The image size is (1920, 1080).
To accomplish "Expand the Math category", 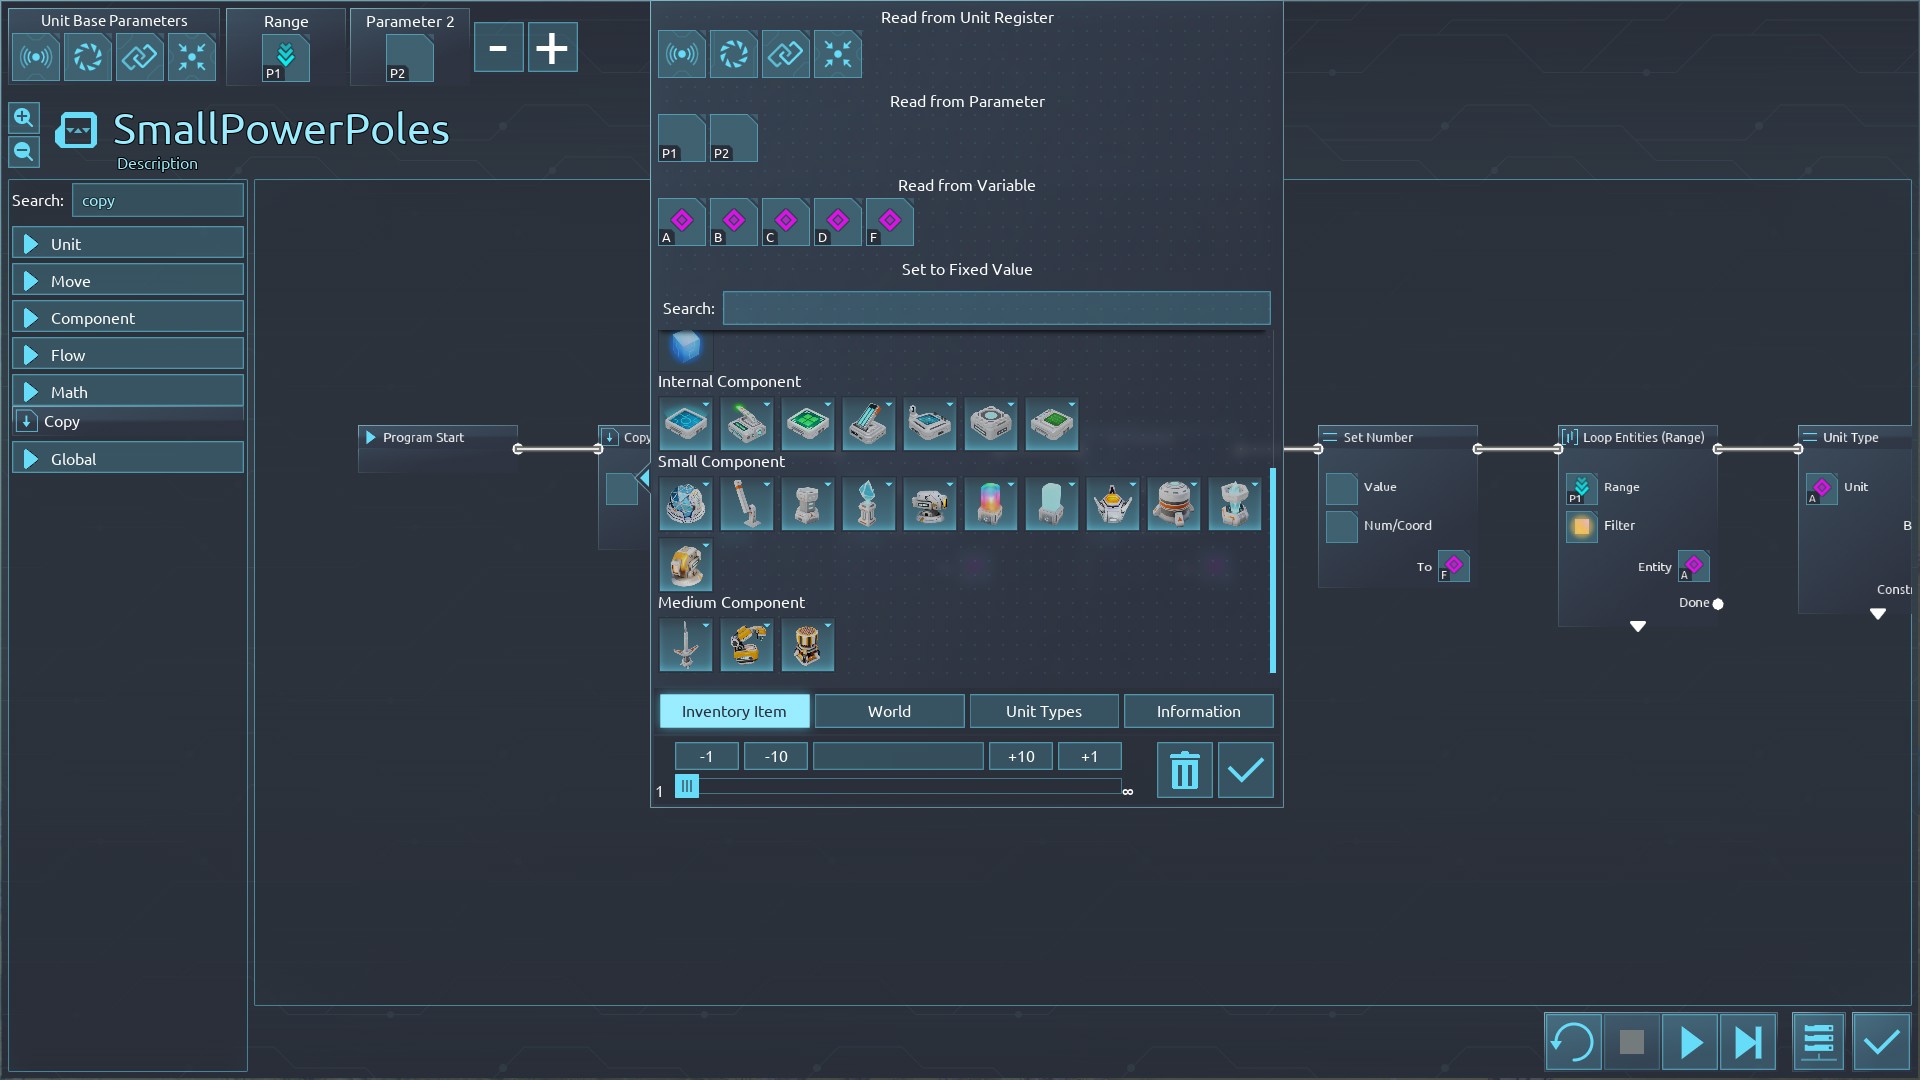I will coord(128,392).
